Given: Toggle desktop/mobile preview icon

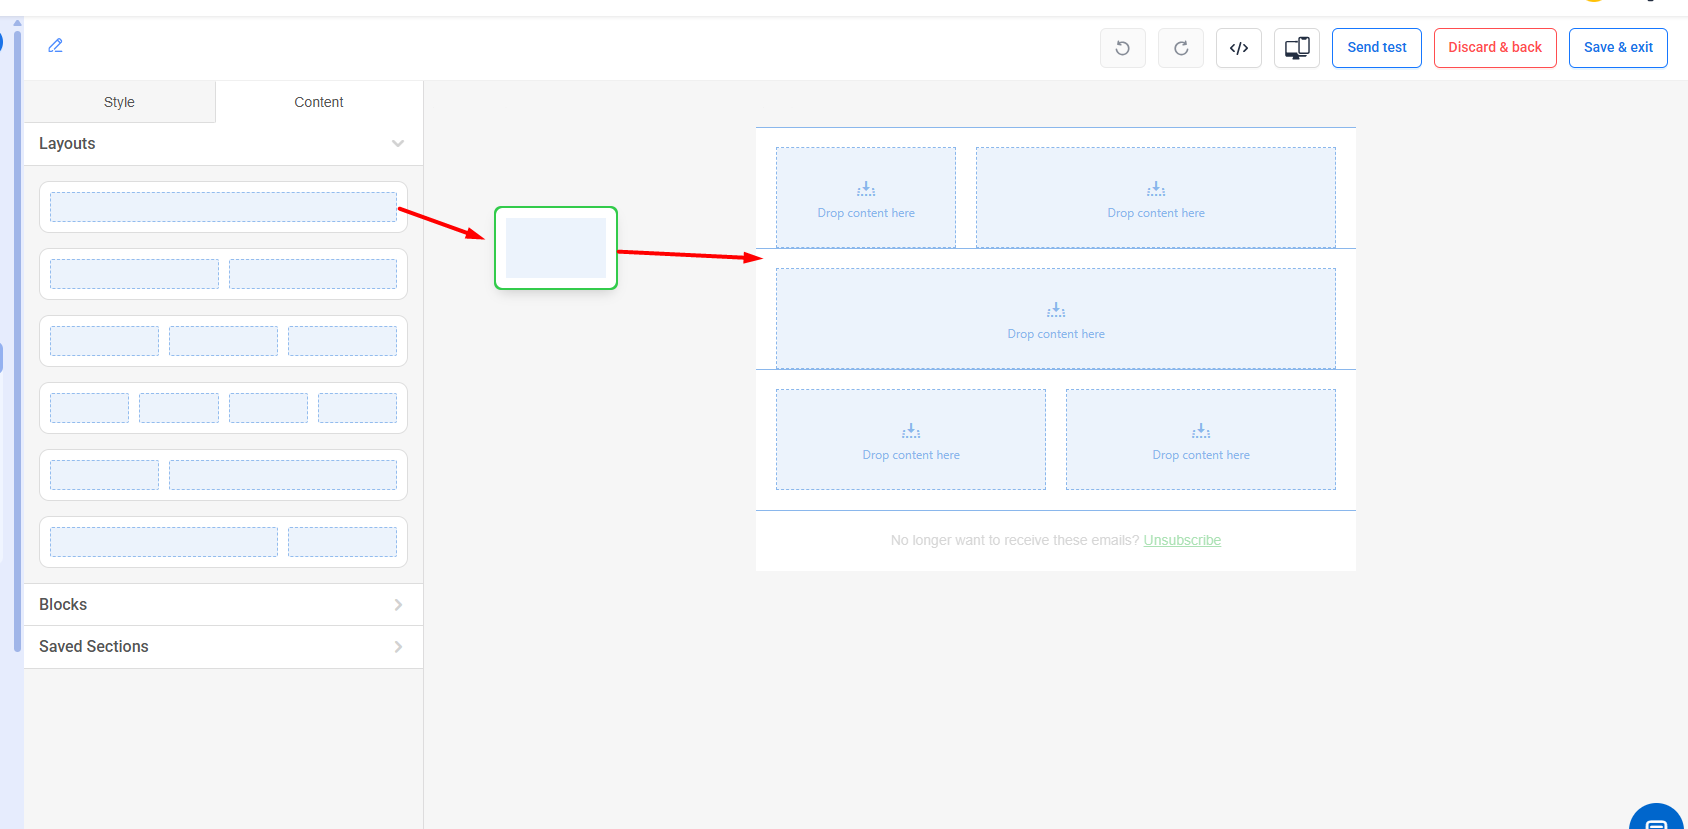Looking at the screenshot, I should (x=1296, y=48).
